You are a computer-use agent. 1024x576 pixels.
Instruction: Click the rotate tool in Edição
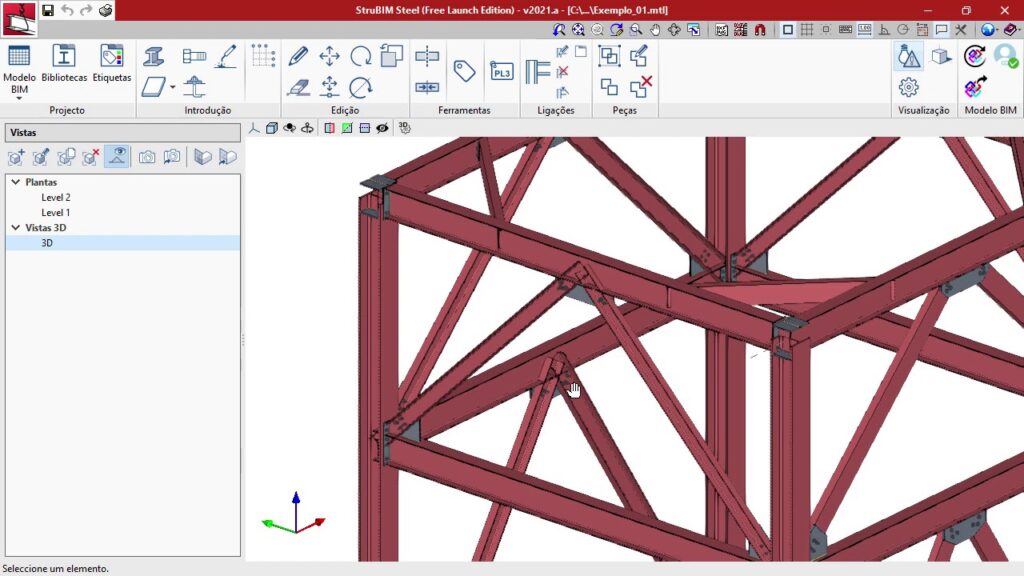(361, 56)
